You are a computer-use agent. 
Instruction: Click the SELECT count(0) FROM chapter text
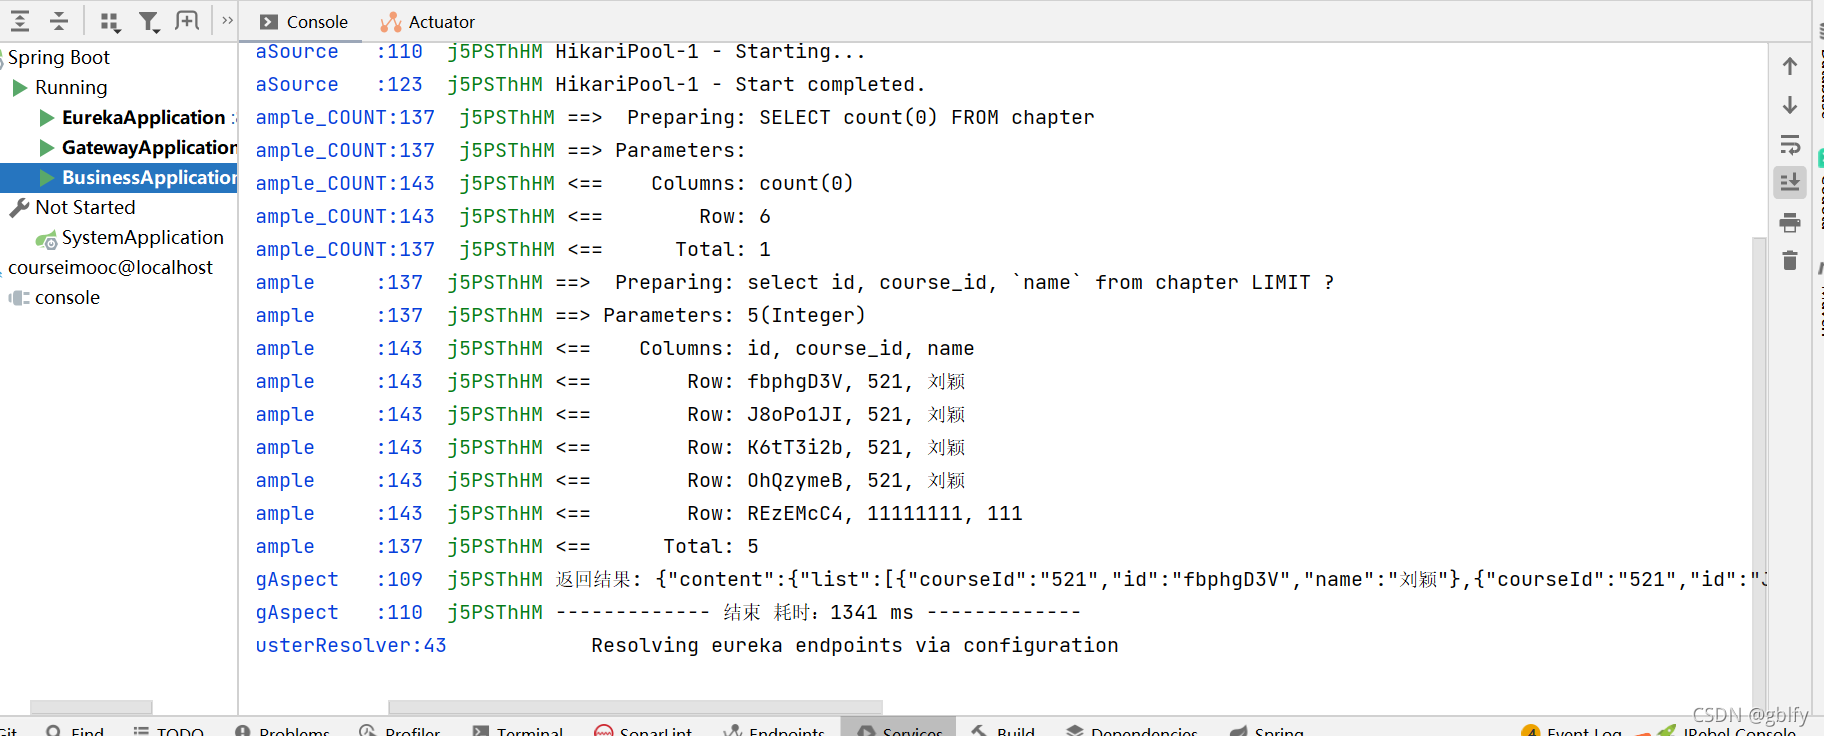click(x=927, y=117)
